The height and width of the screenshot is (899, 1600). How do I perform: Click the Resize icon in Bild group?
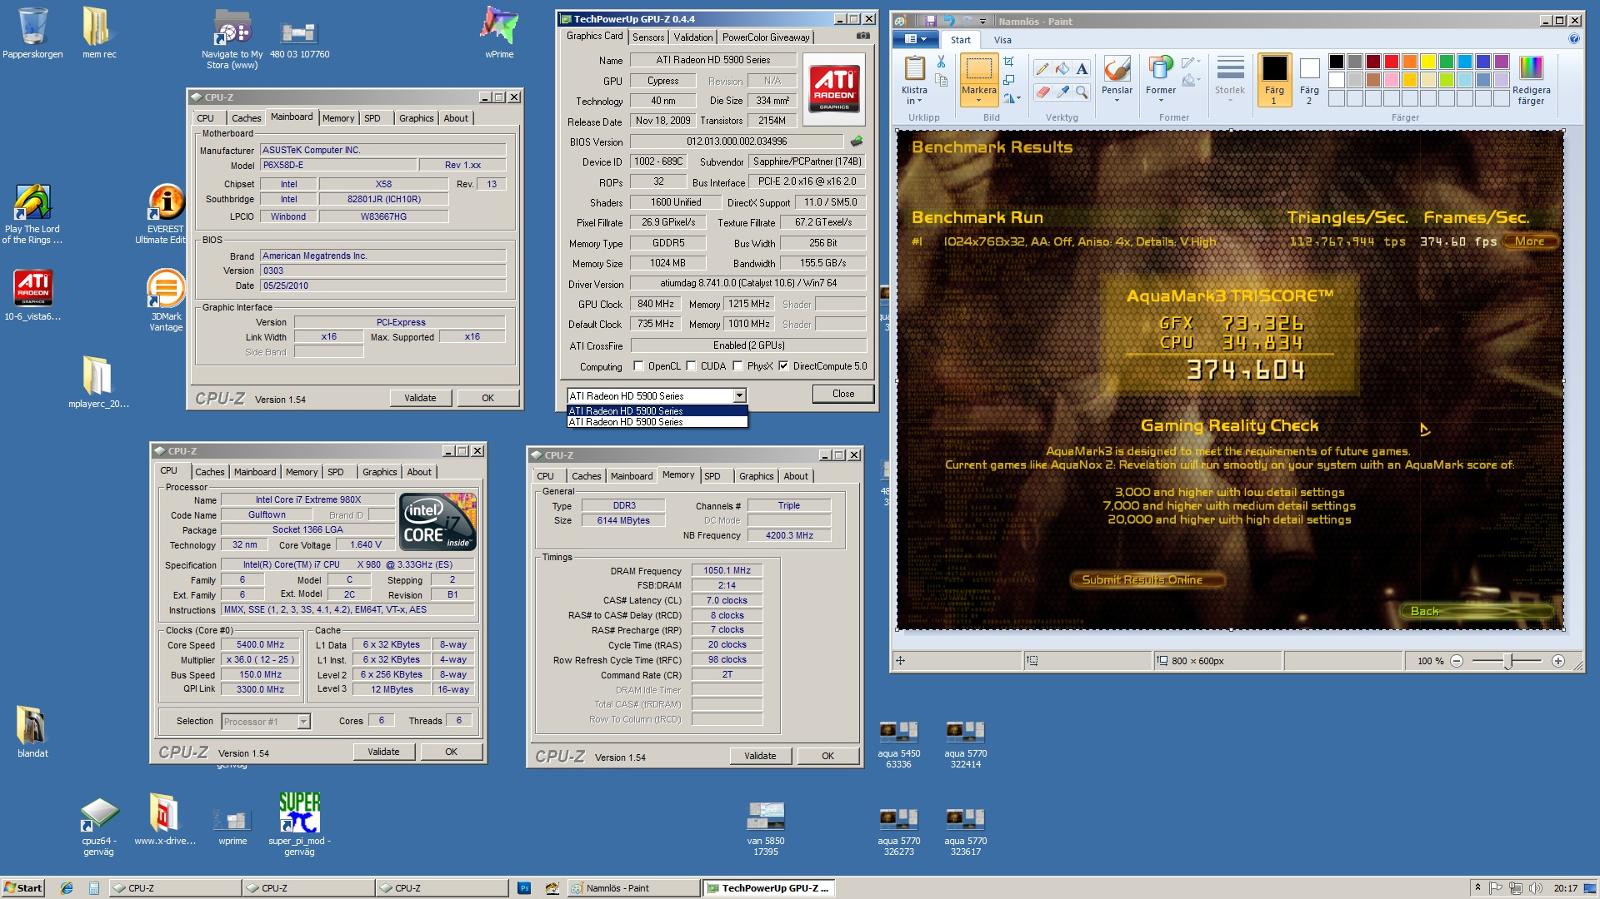tap(1009, 80)
